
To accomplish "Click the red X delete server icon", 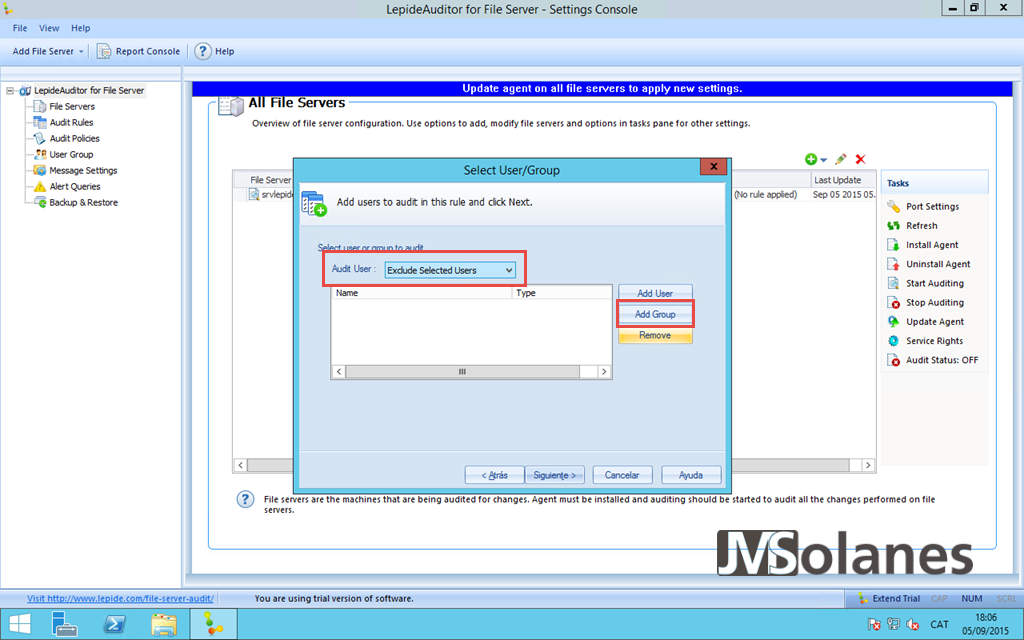I will click(861, 159).
